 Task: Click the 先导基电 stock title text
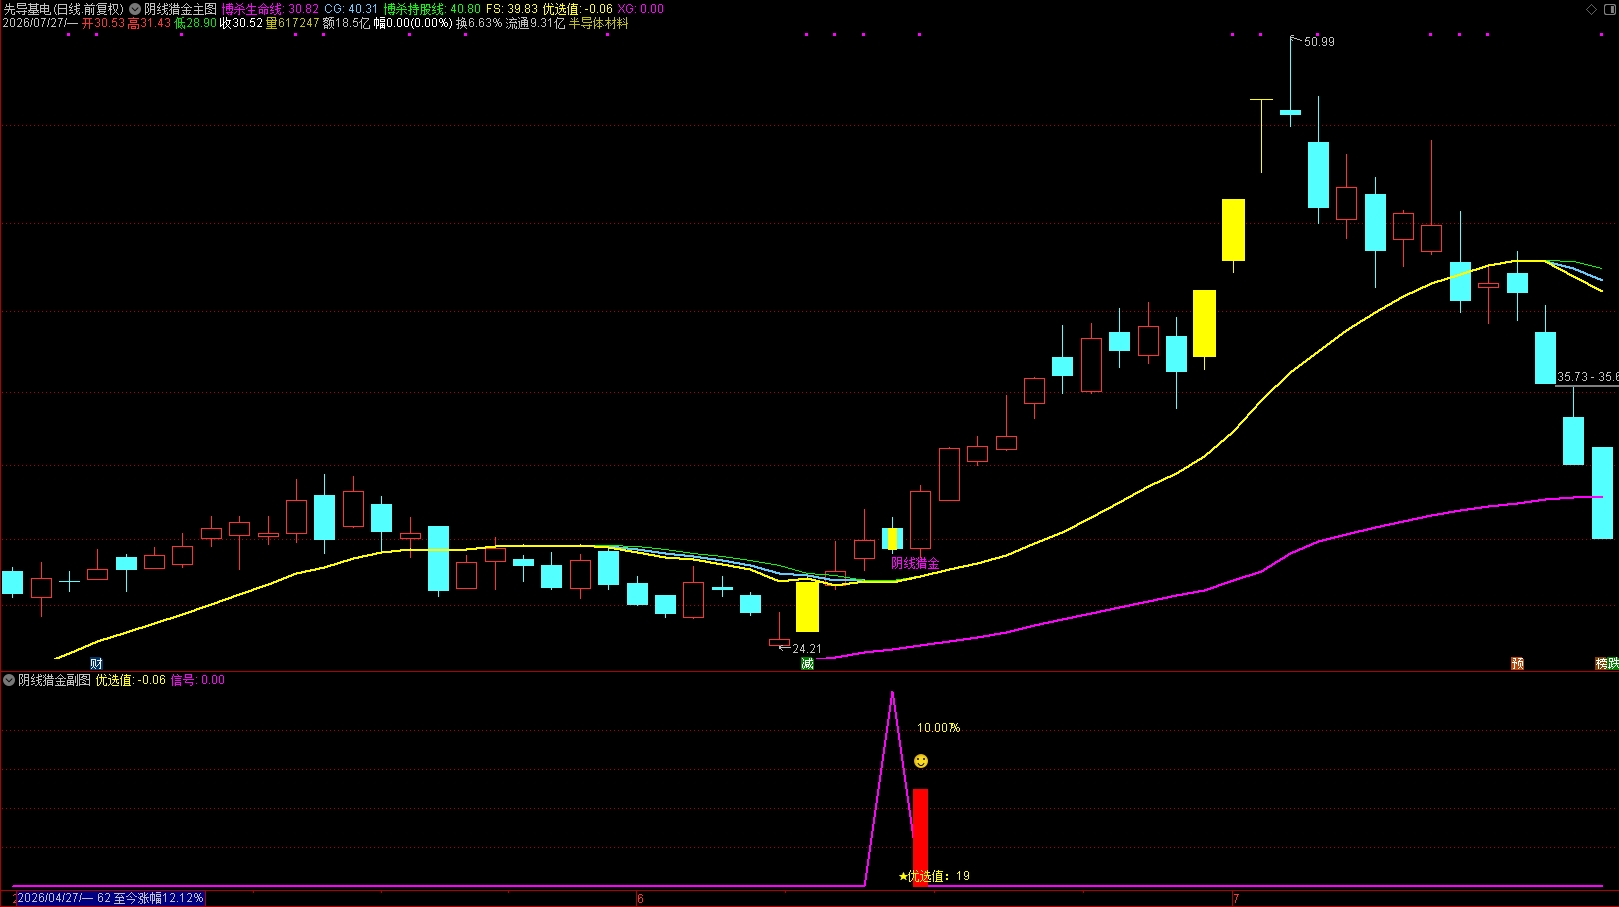(27, 9)
